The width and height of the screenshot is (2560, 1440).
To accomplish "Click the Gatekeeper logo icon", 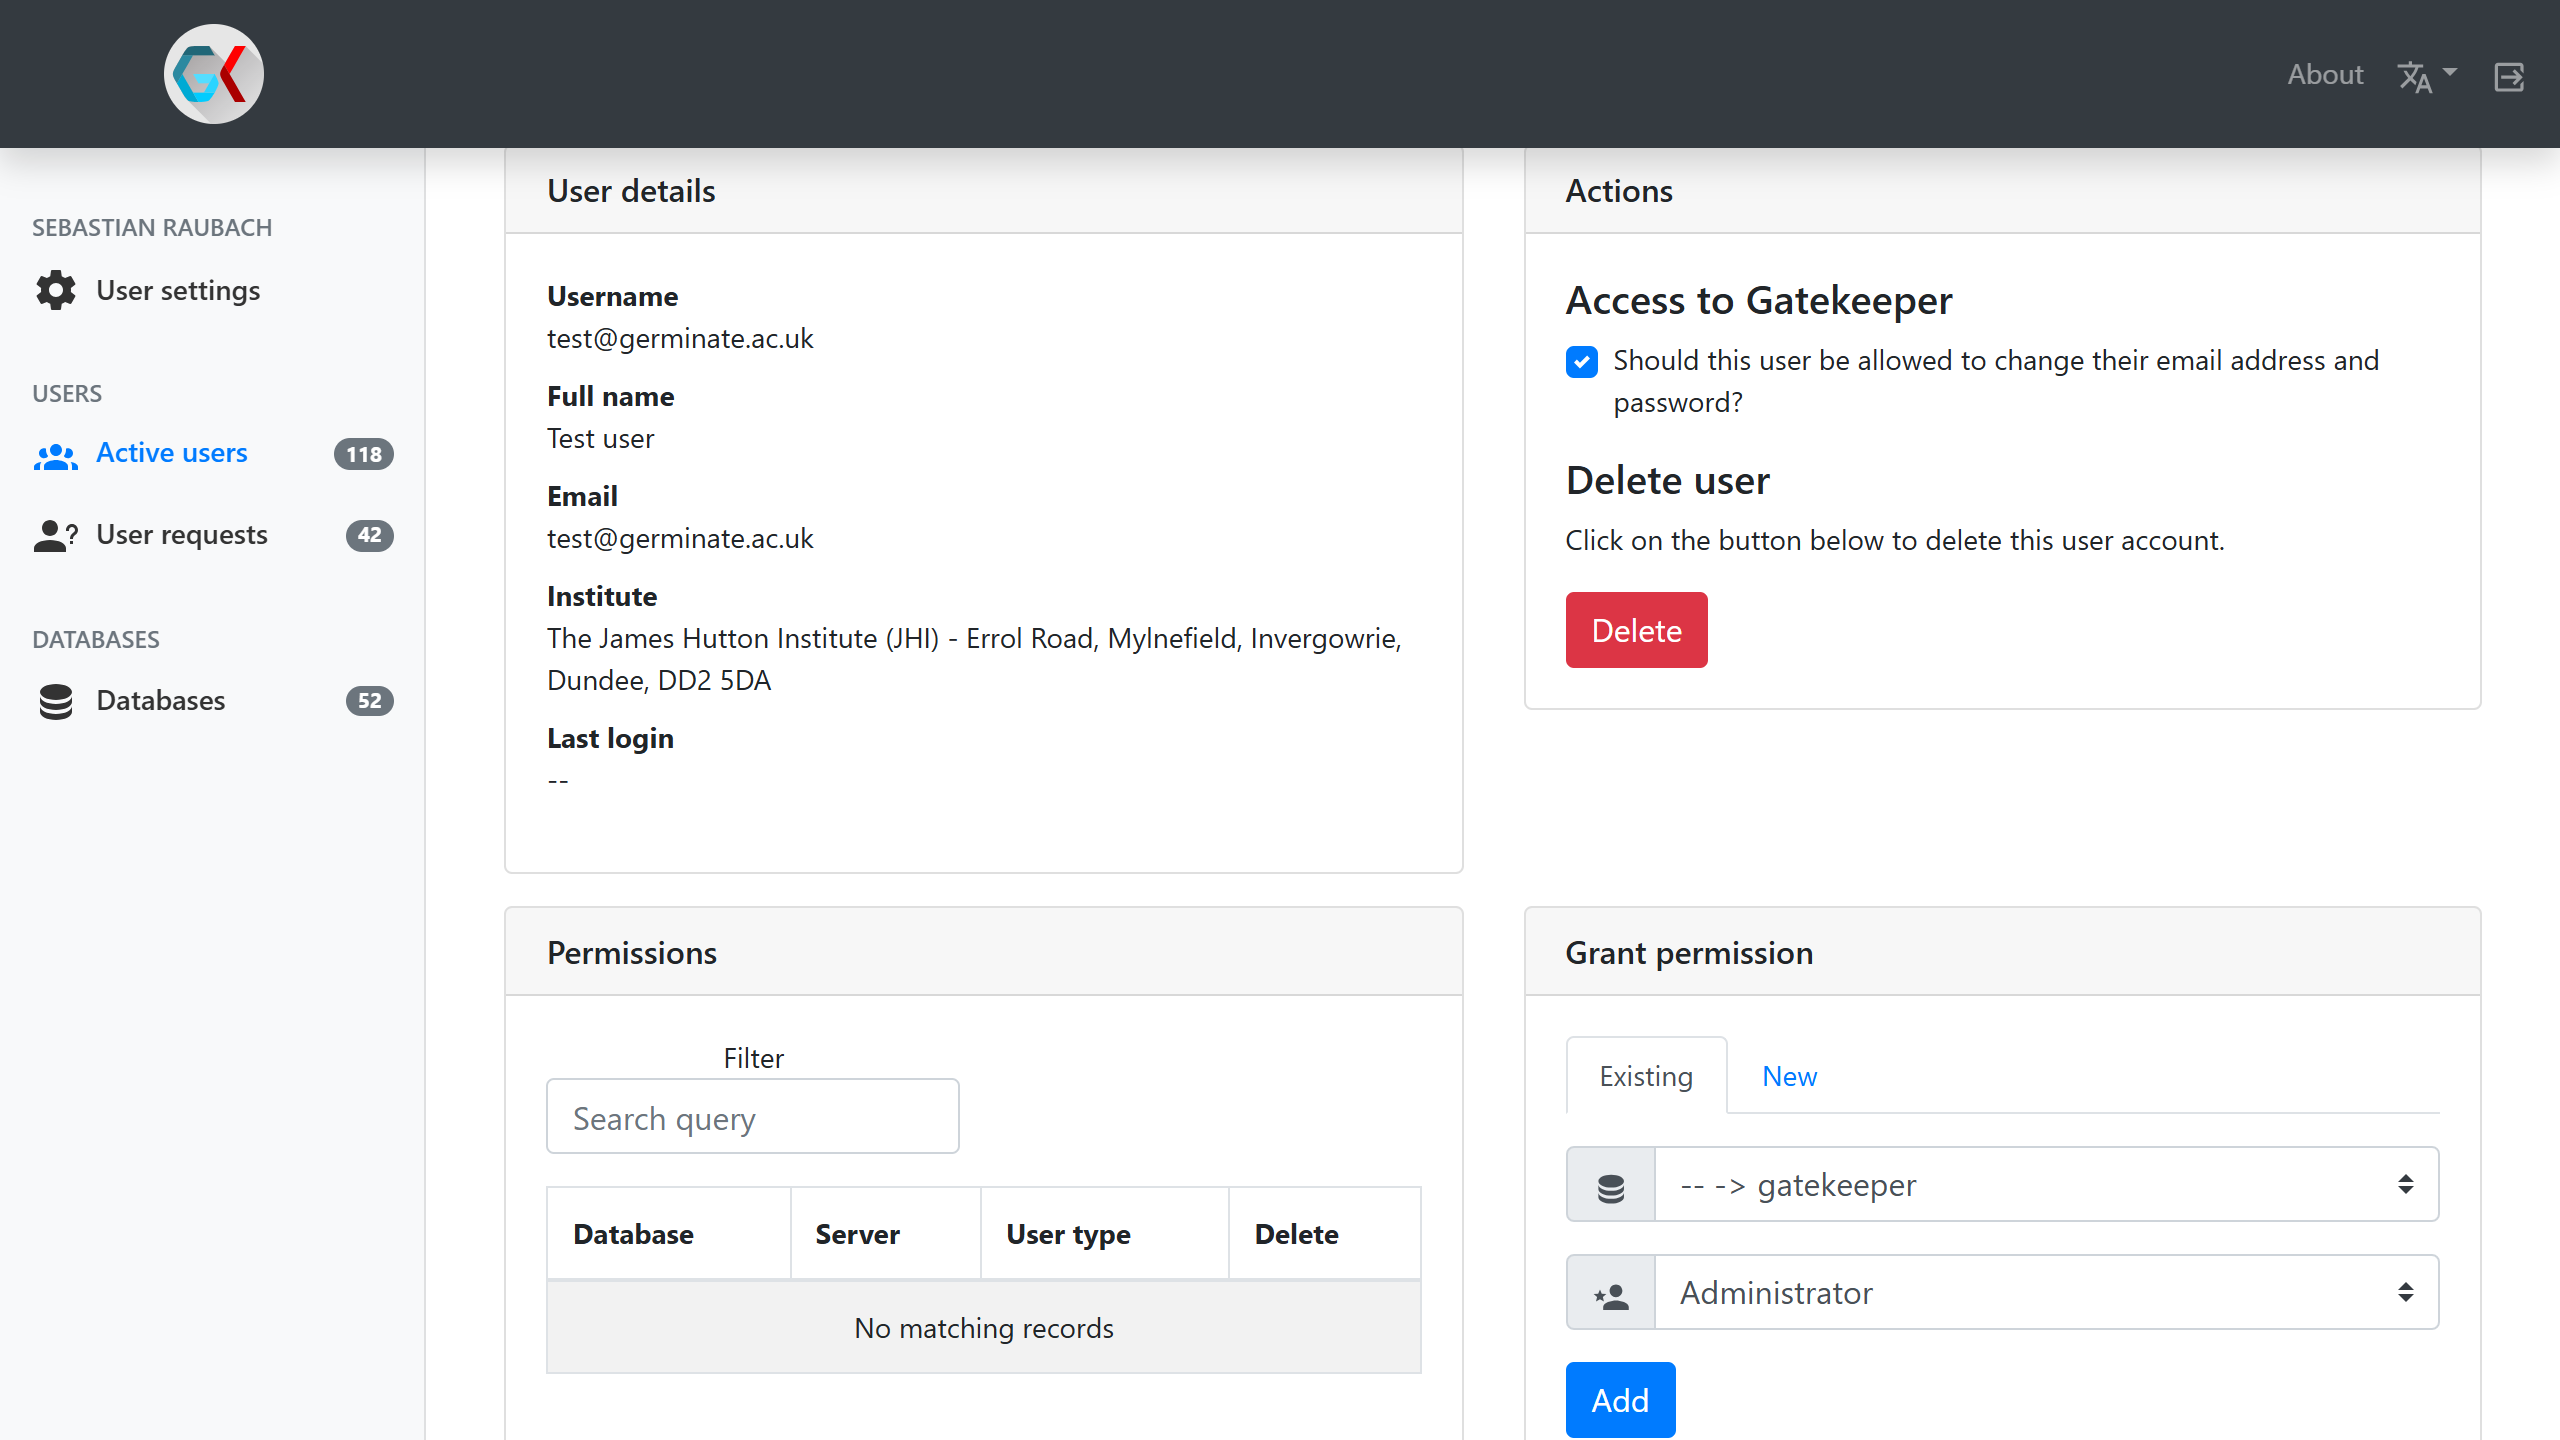I will click(x=213, y=74).
